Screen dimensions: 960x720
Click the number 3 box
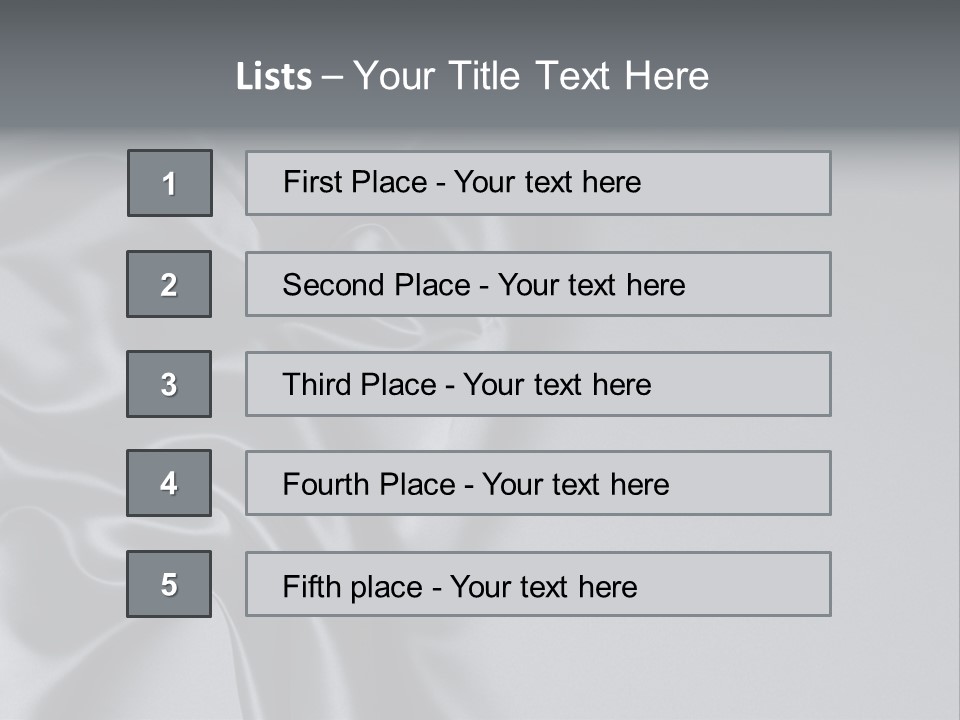coord(169,384)
